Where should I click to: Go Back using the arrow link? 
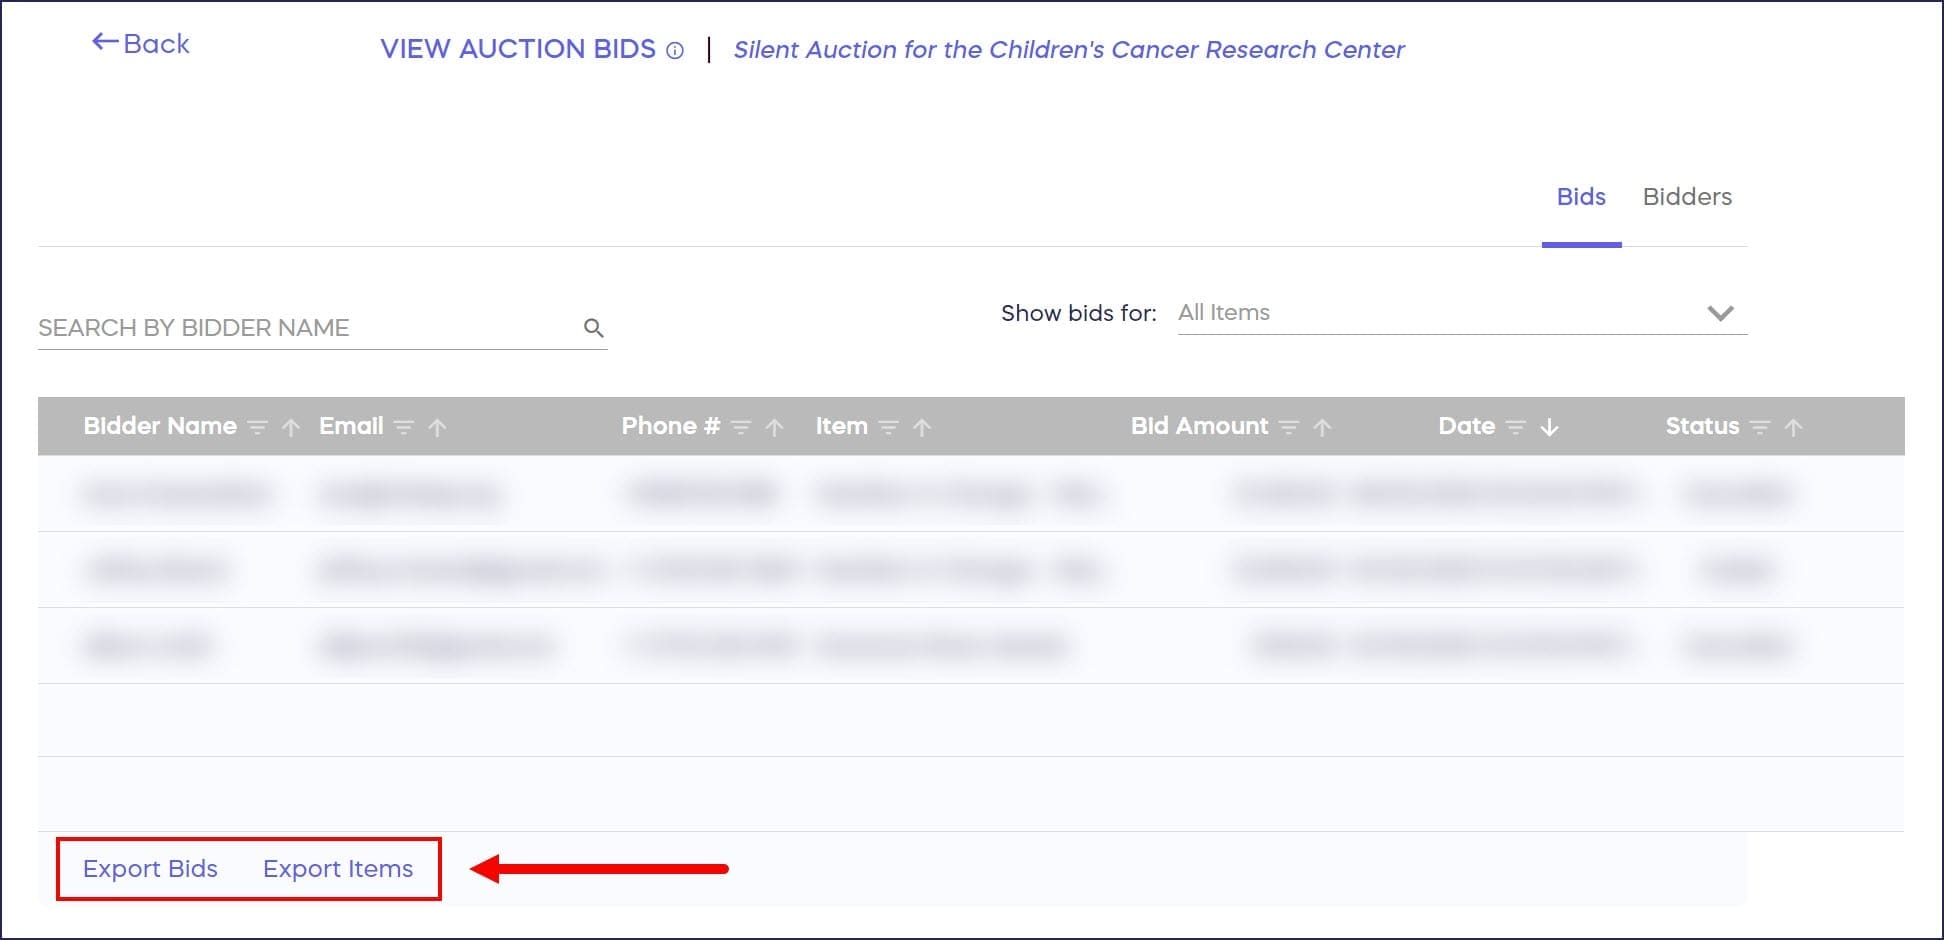141,44
